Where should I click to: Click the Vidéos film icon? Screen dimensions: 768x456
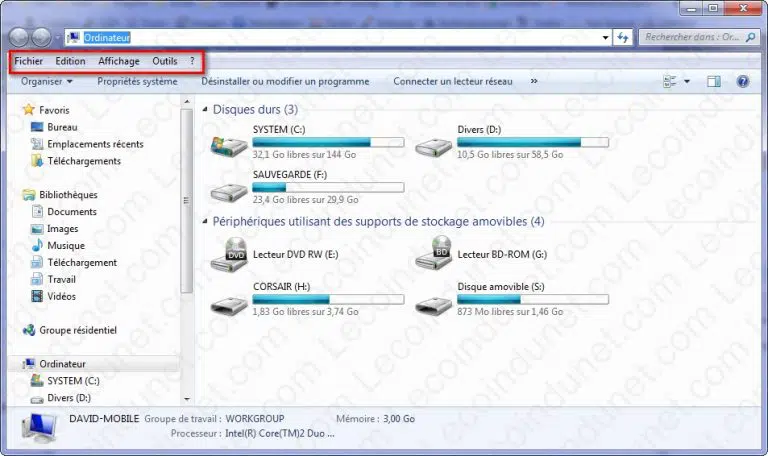point(37,296)
